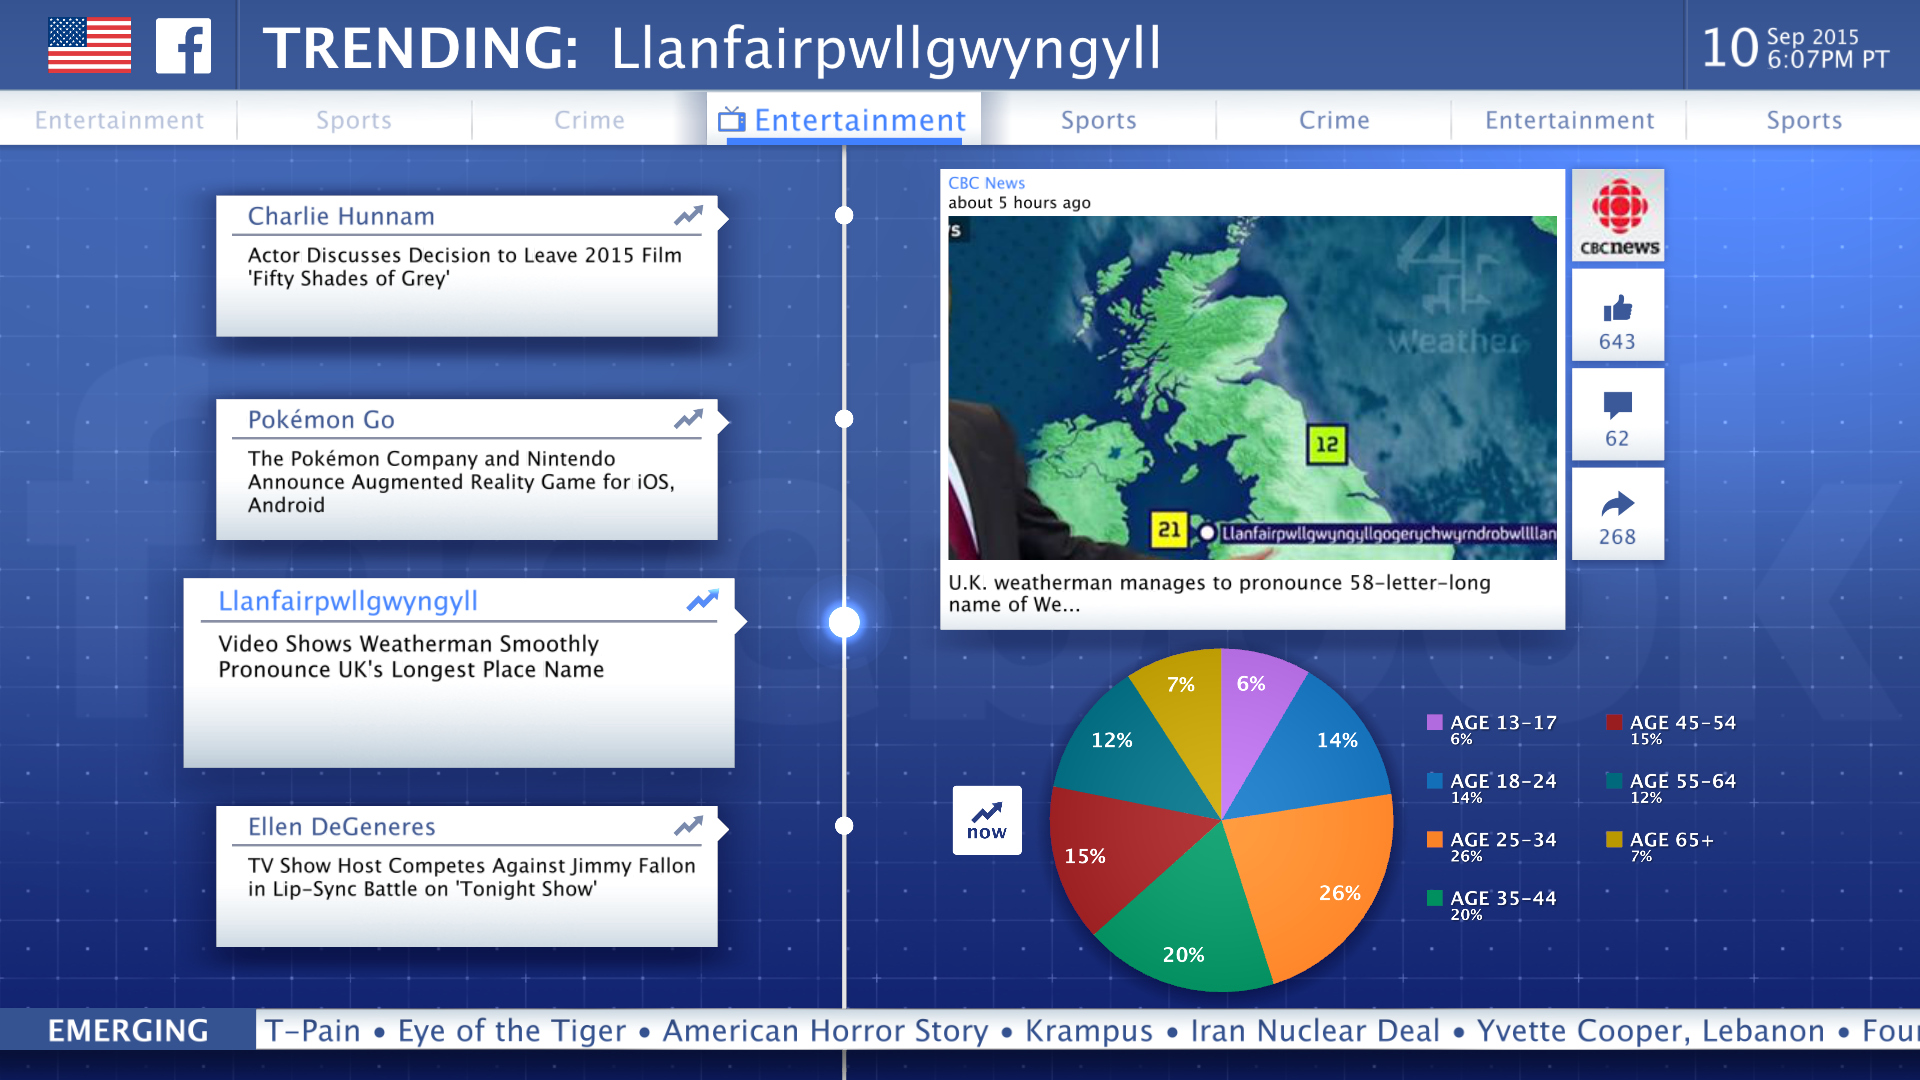
Task: Open the Pokémon Go story card
Action: click(467, 470)
